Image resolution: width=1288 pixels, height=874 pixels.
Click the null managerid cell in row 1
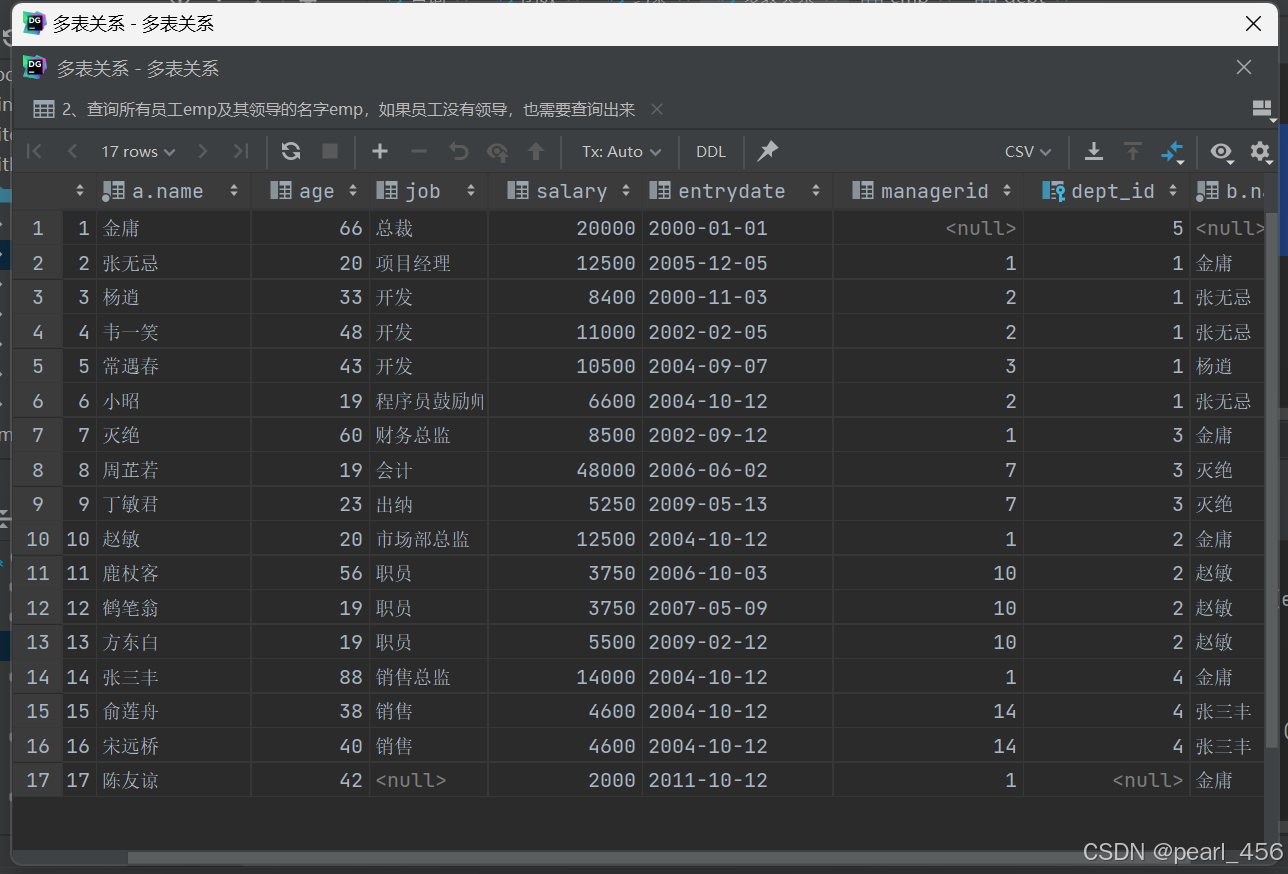coord(928,228)
